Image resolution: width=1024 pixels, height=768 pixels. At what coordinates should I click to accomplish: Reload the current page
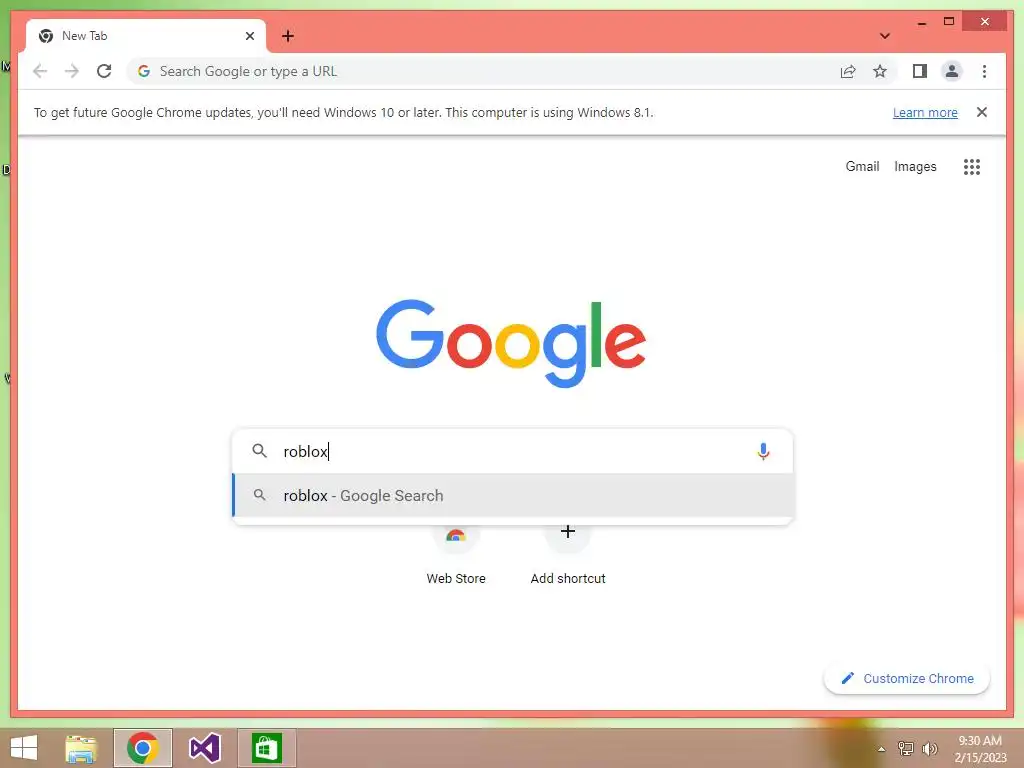(x=104, y=71)
